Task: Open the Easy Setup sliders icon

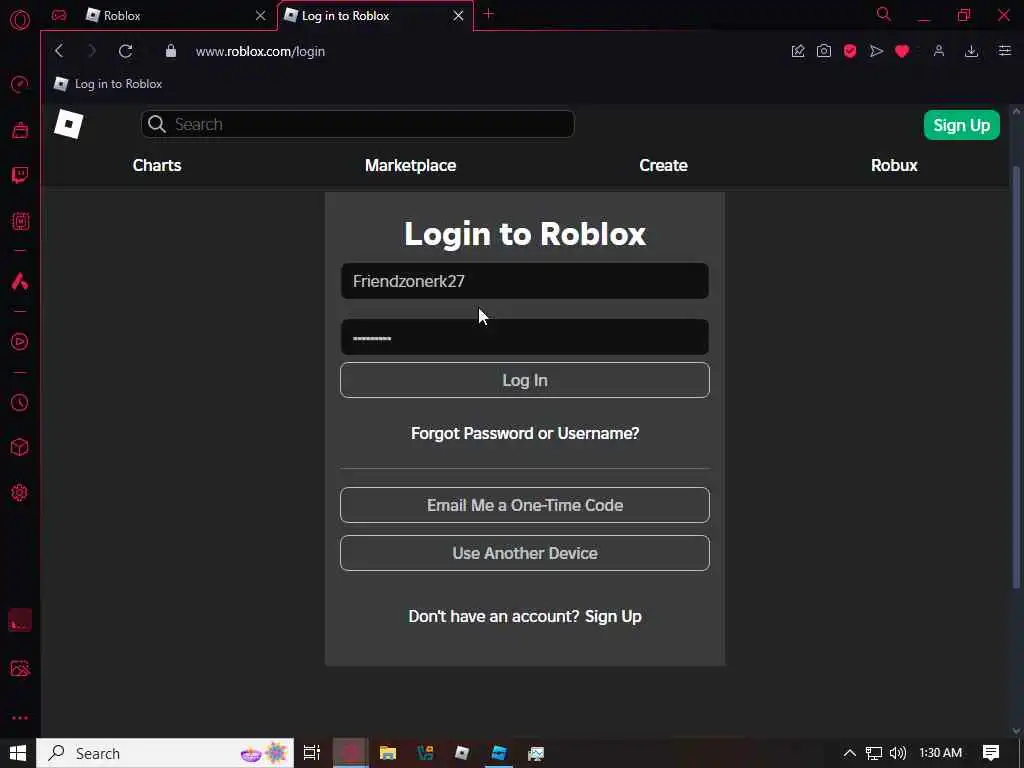Action: tap(1004, 51)
